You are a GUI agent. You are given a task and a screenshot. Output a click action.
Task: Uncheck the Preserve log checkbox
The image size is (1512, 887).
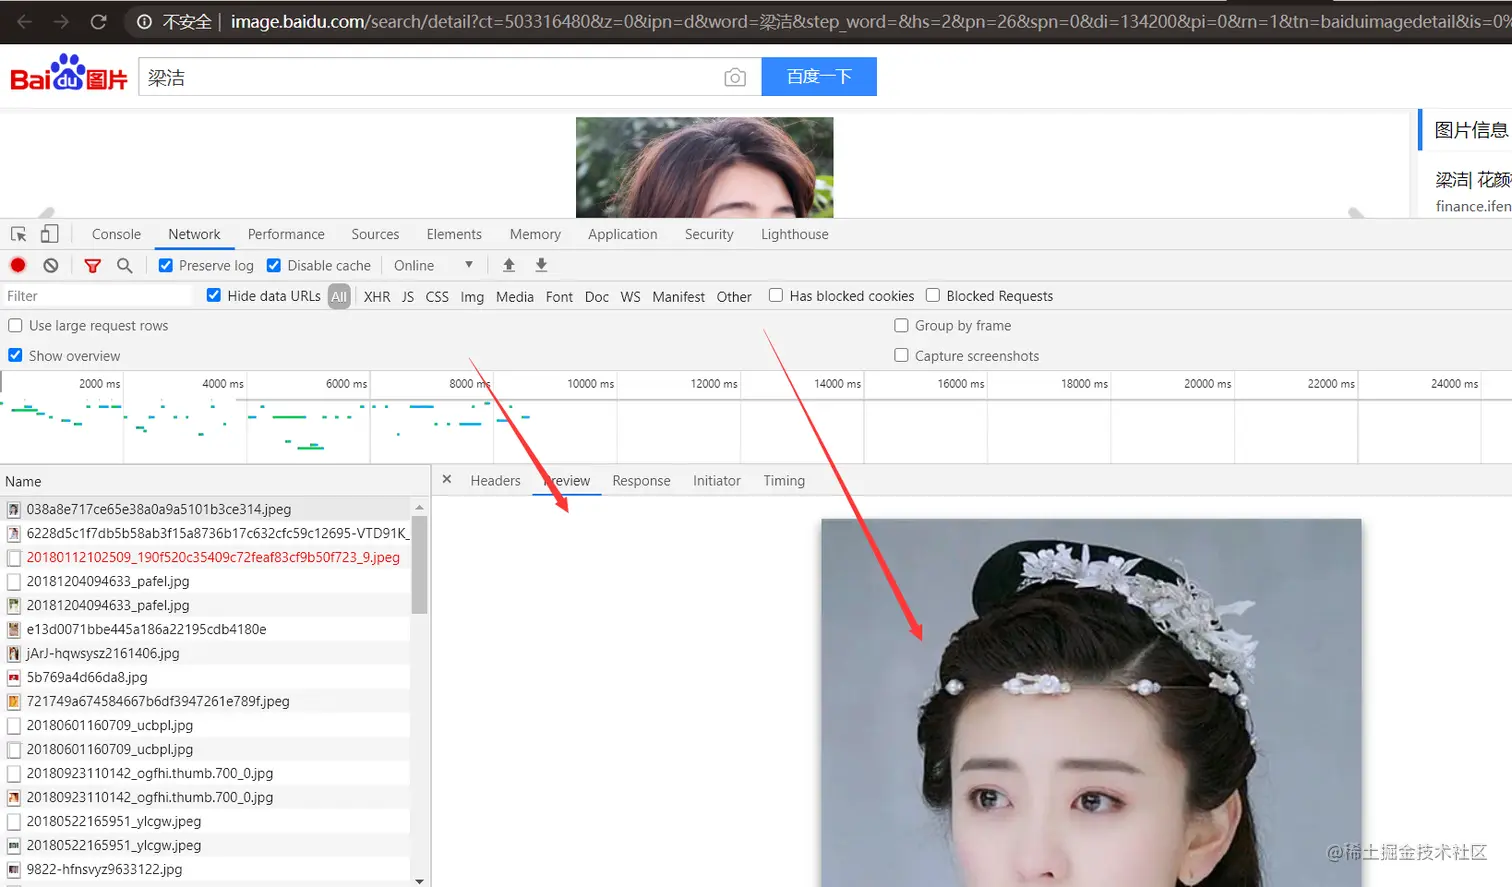[166, 265]
